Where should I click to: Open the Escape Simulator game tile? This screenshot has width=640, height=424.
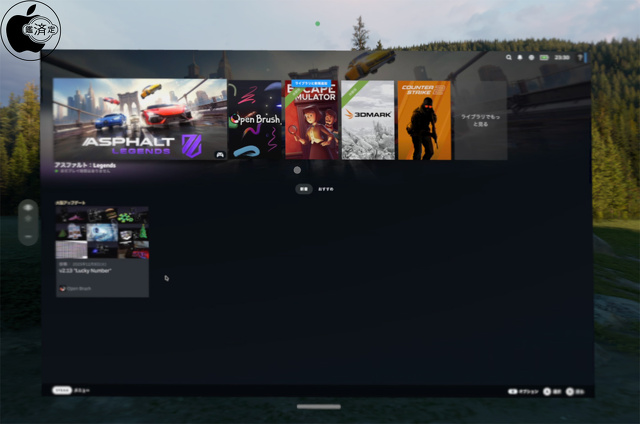click(311, 120)
